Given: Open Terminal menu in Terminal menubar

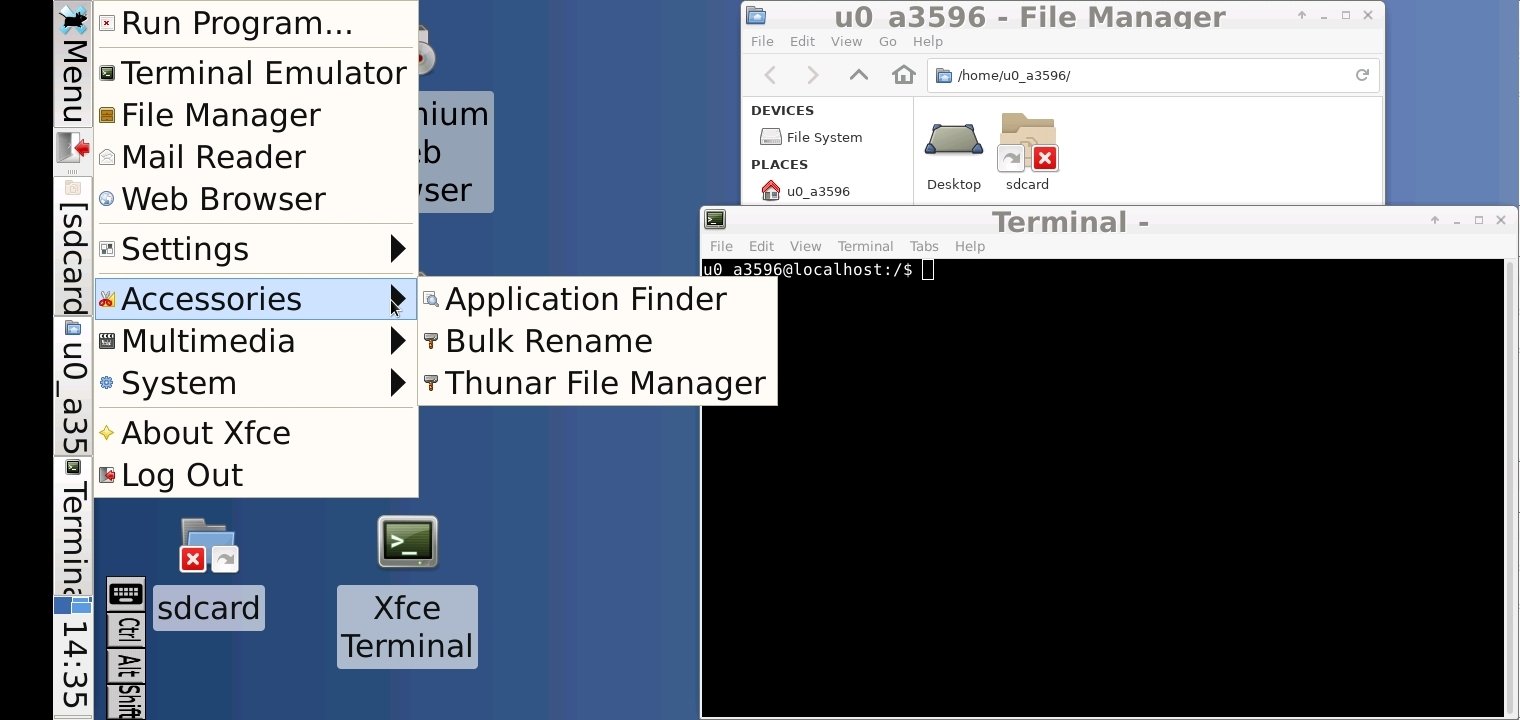Looking at the screenshot, I should [865, 246].
